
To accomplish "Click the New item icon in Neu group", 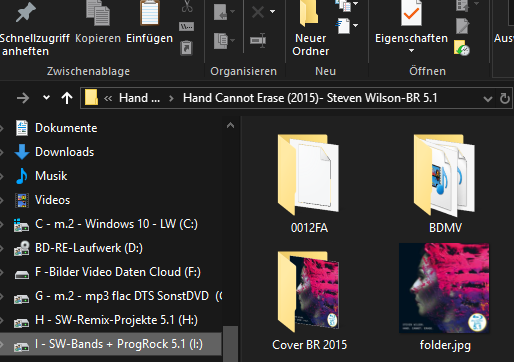I will tap(344, 5).
